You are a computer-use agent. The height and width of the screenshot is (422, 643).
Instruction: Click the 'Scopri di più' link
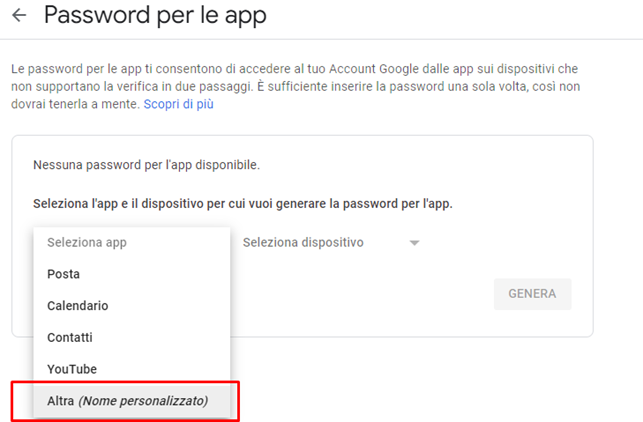[178, 104]
